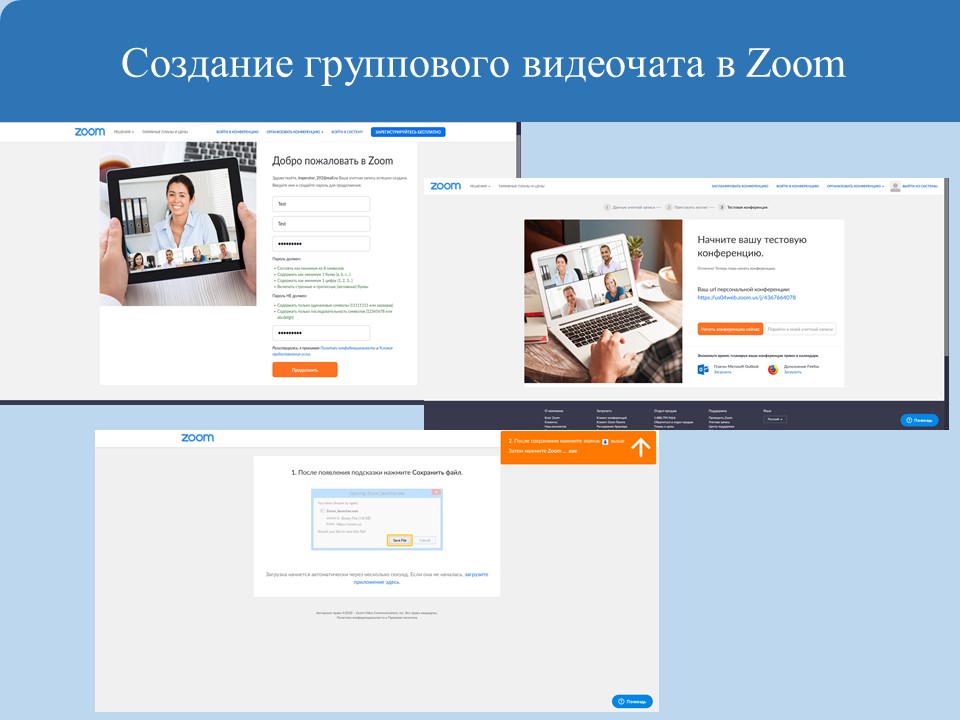Click the blue Зарегистрируйтесь бесплатно button
960x720 pixels.
(408, 132)
